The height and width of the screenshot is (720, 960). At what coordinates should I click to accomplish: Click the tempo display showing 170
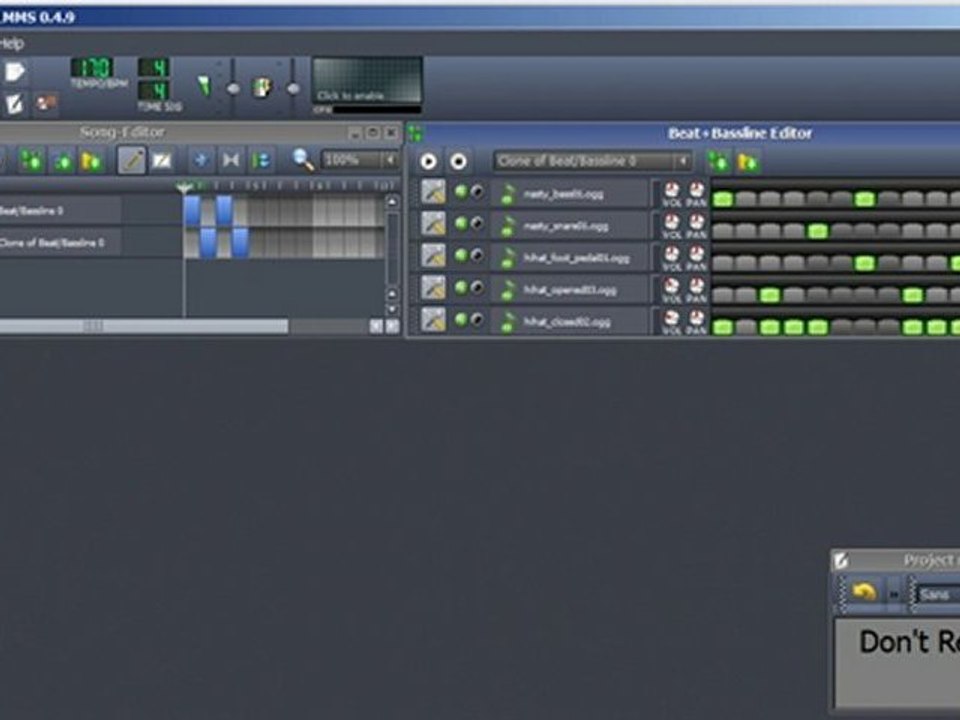[92, 67]
